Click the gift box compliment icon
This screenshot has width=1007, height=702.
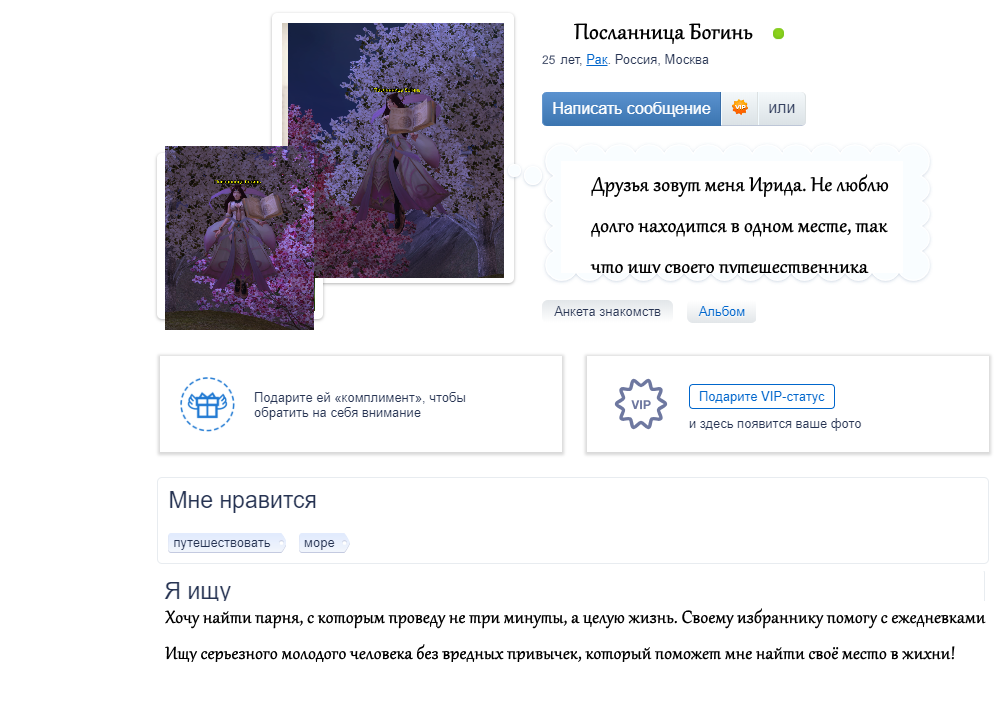click(205, 404)
